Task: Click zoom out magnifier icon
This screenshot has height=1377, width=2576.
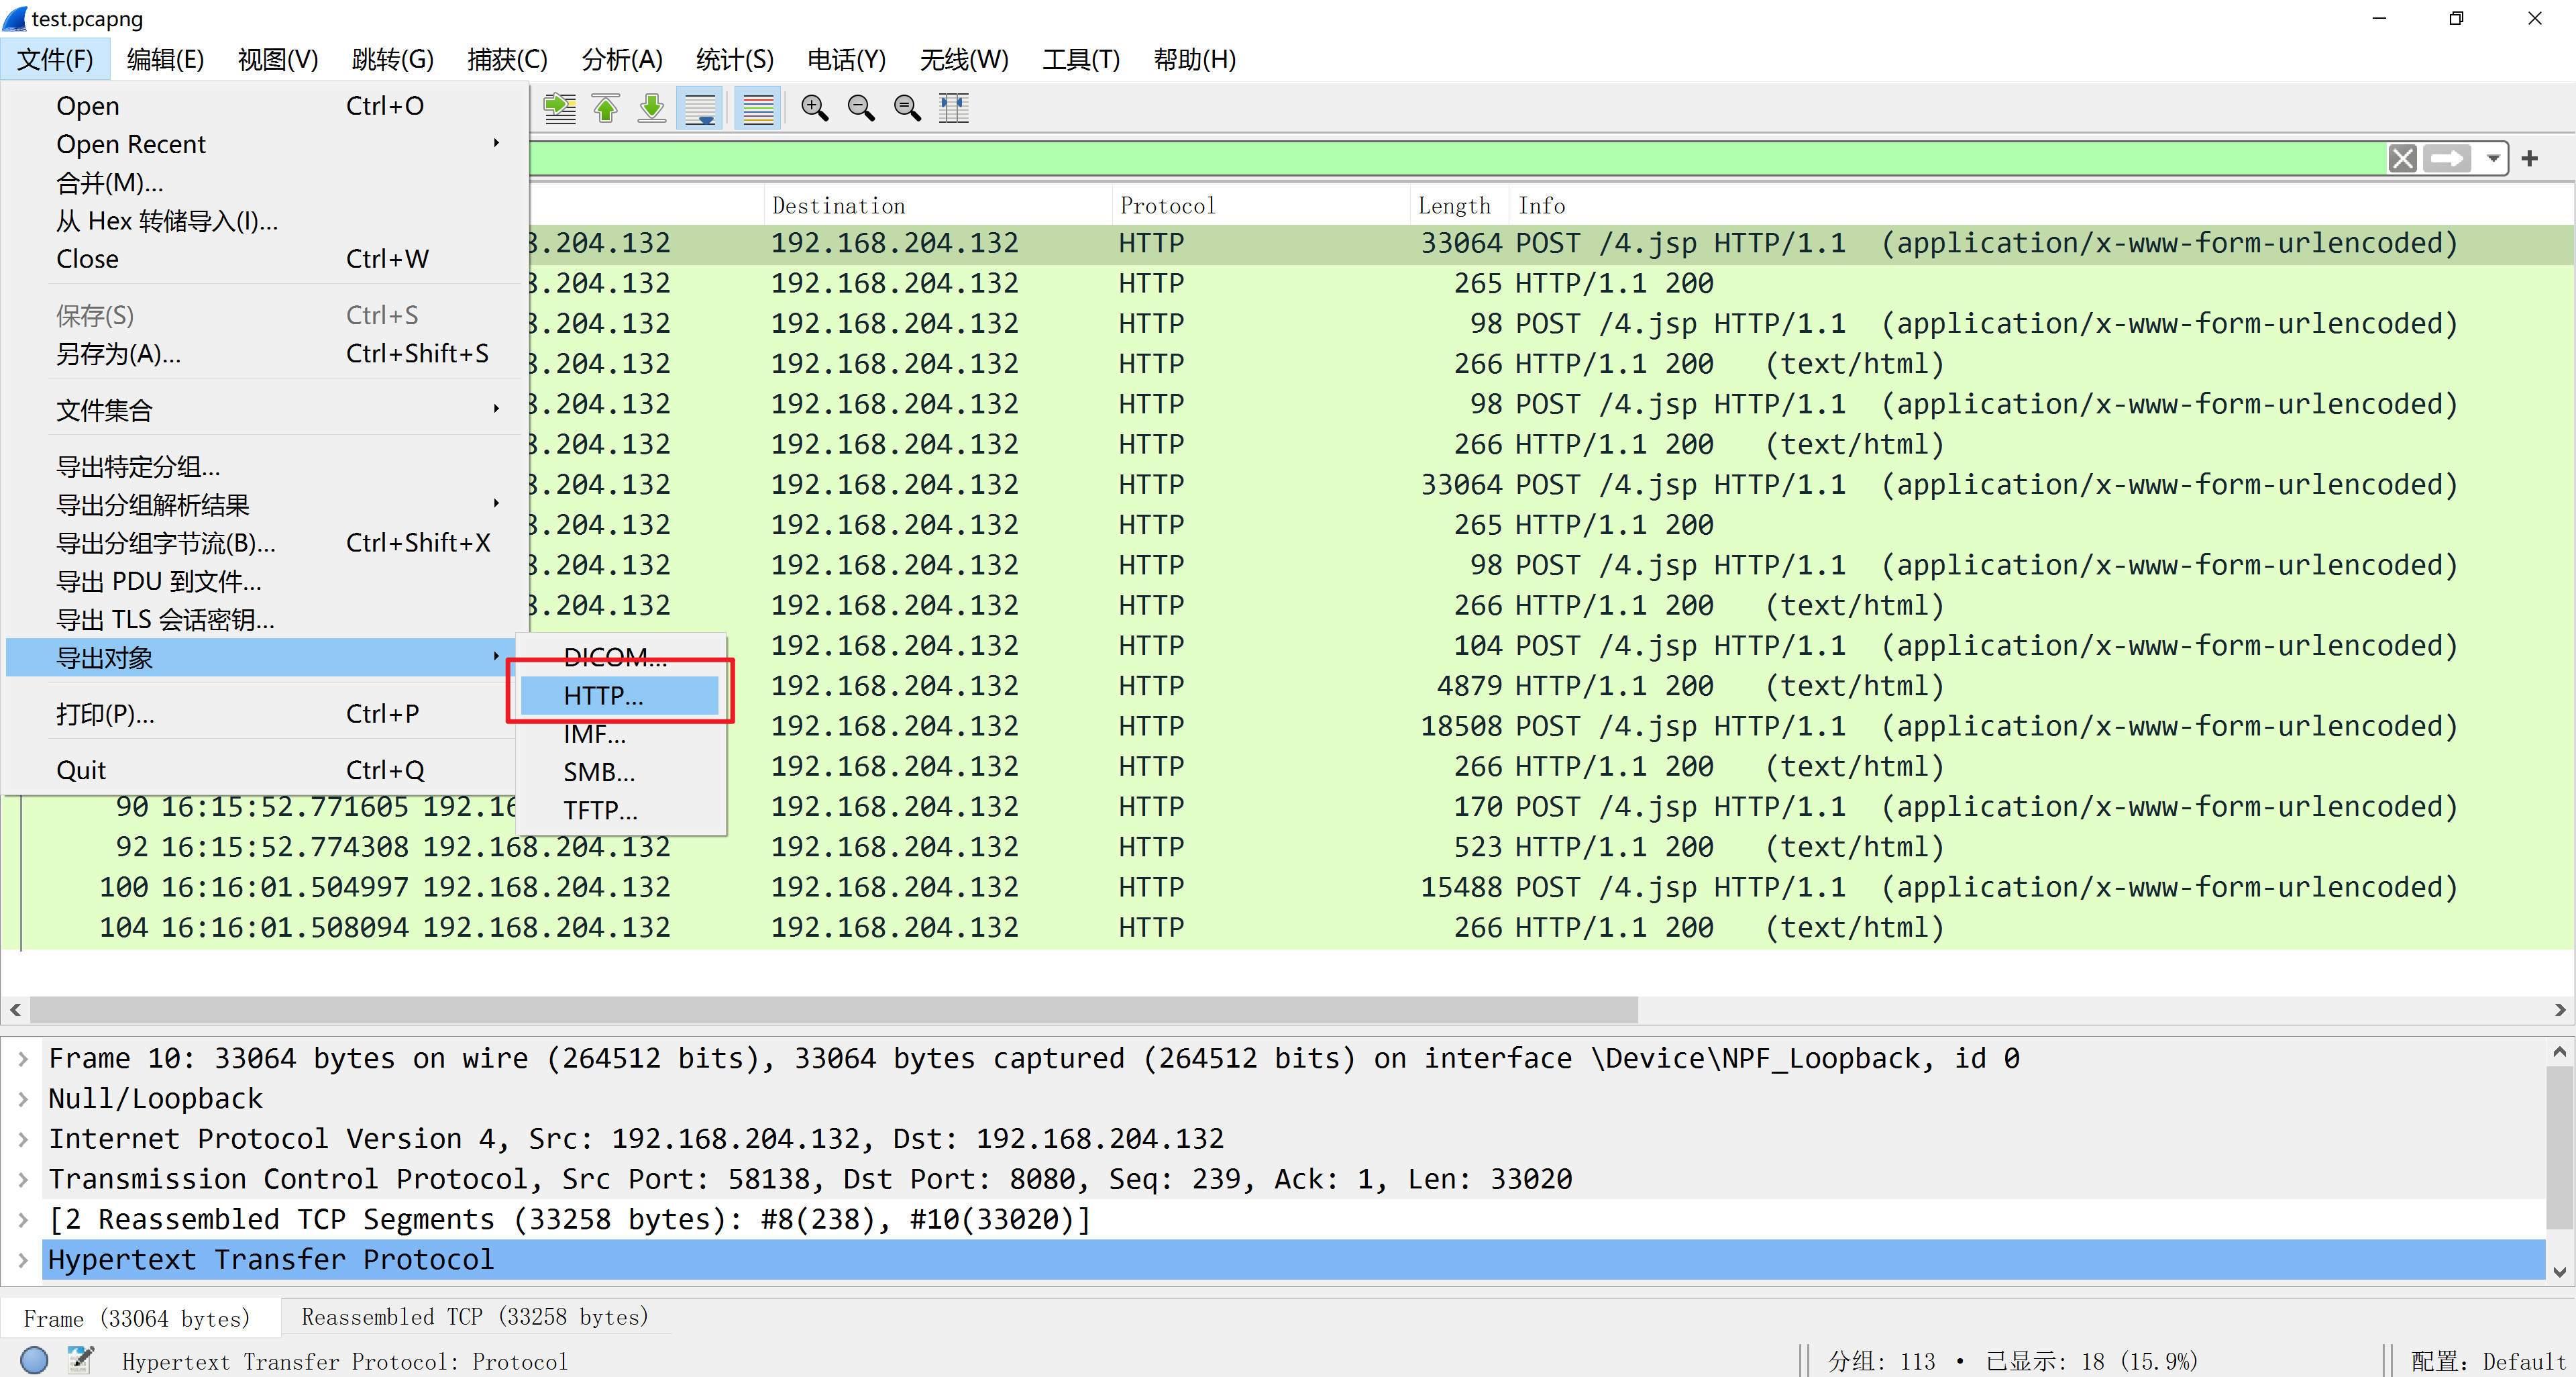Action: (x=861, y=108)
